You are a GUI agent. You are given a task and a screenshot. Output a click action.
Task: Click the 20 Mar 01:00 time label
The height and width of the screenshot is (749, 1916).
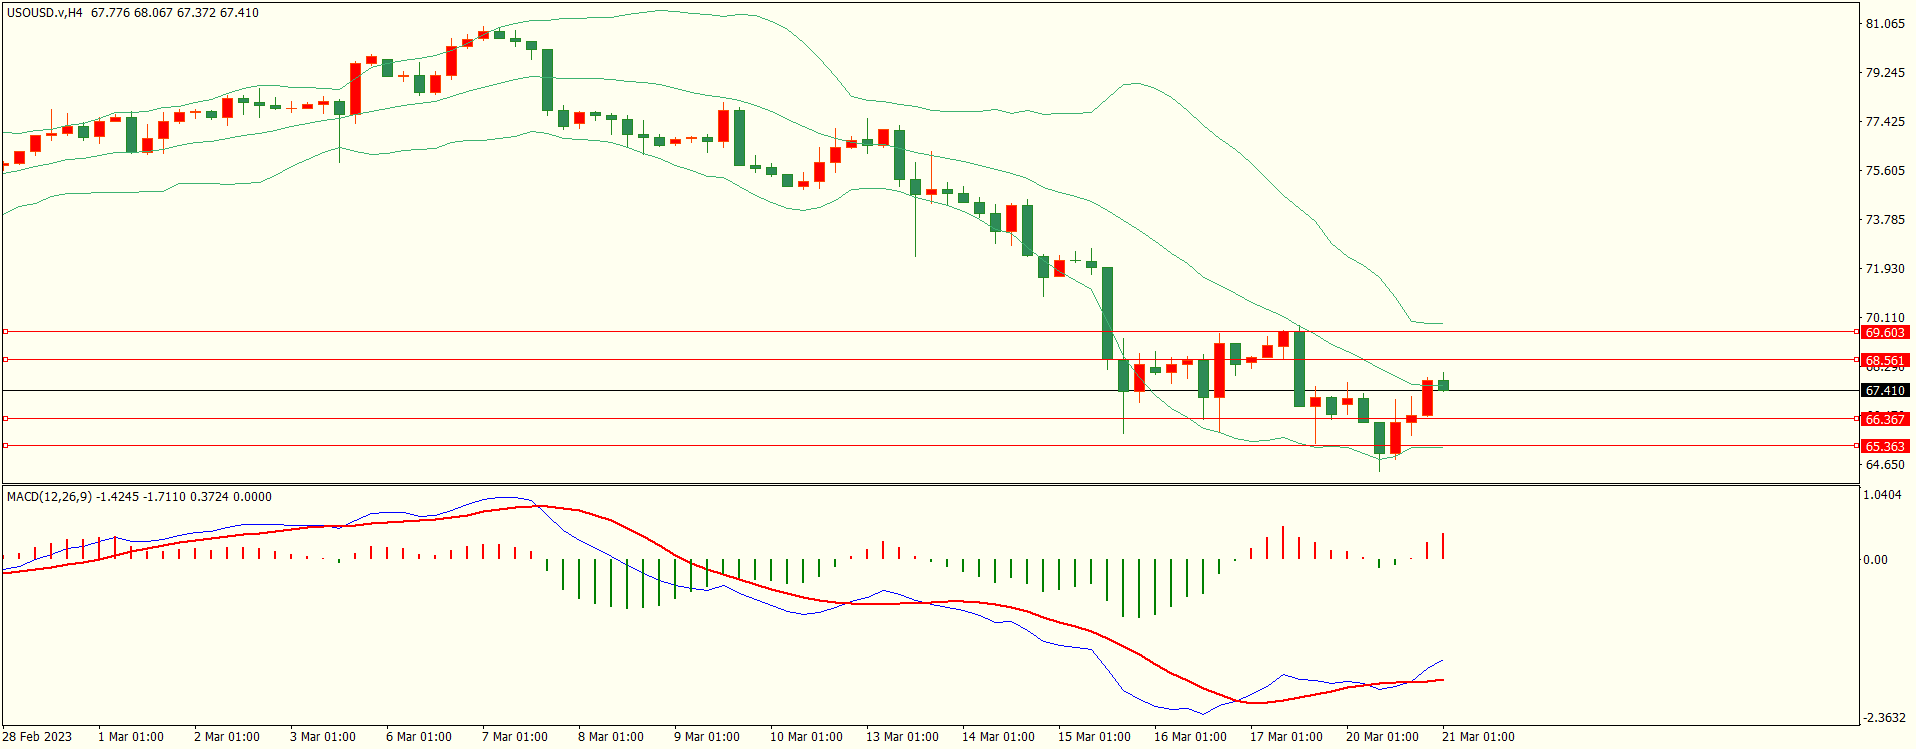click(1382, 737)
